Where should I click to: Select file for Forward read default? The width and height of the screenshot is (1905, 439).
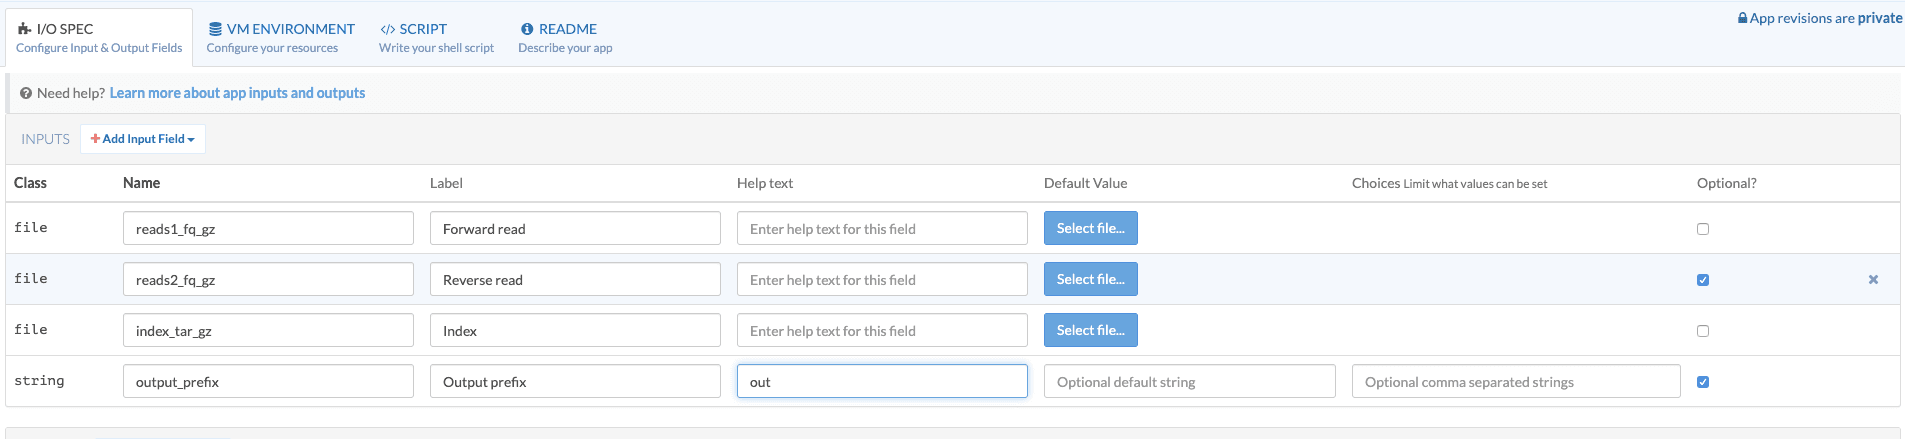tap(1091, 228)
